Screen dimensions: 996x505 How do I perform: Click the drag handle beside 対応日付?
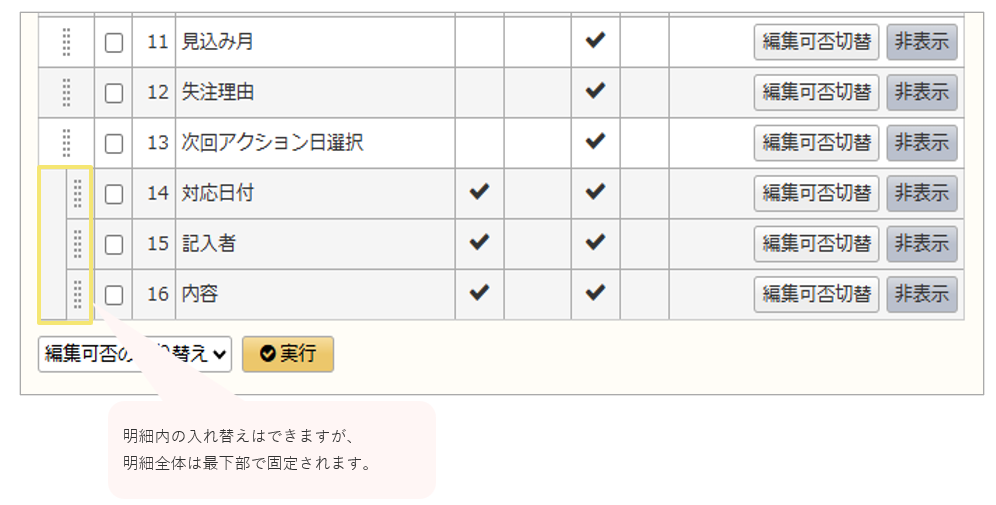click(78, 194)
